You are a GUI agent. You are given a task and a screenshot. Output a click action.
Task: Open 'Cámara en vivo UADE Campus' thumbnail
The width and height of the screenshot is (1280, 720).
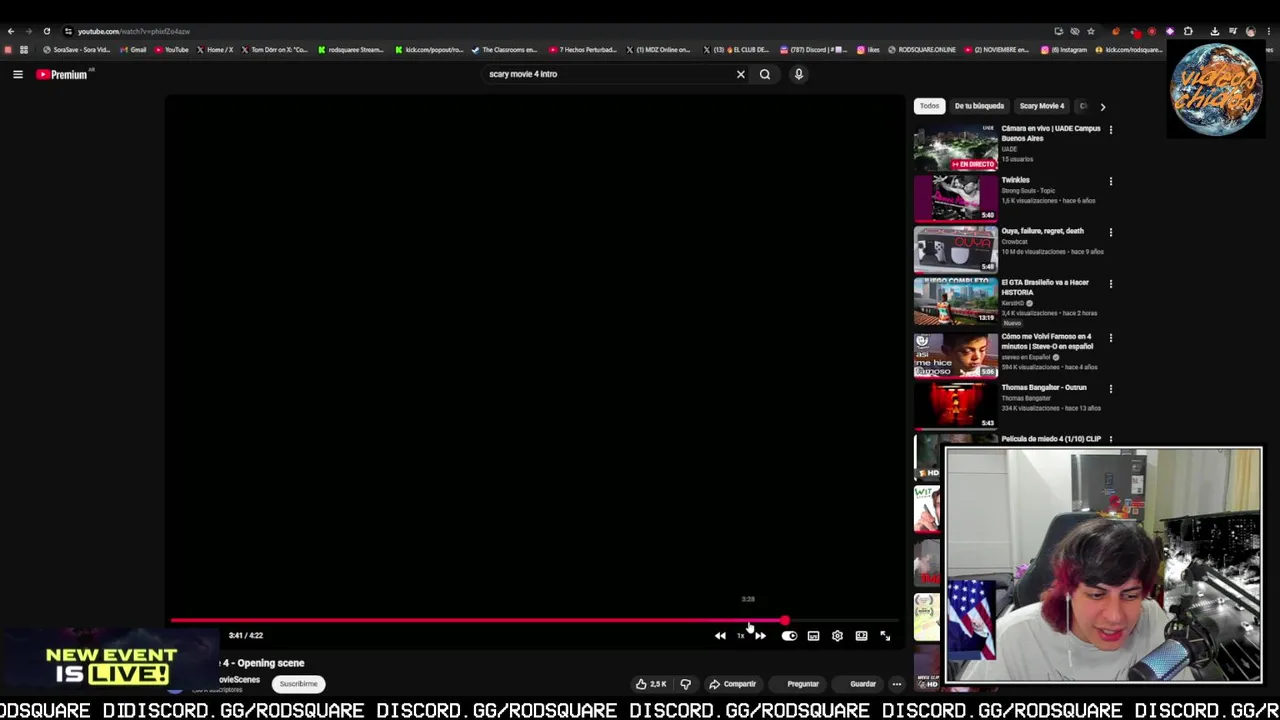tap(956, 147)
